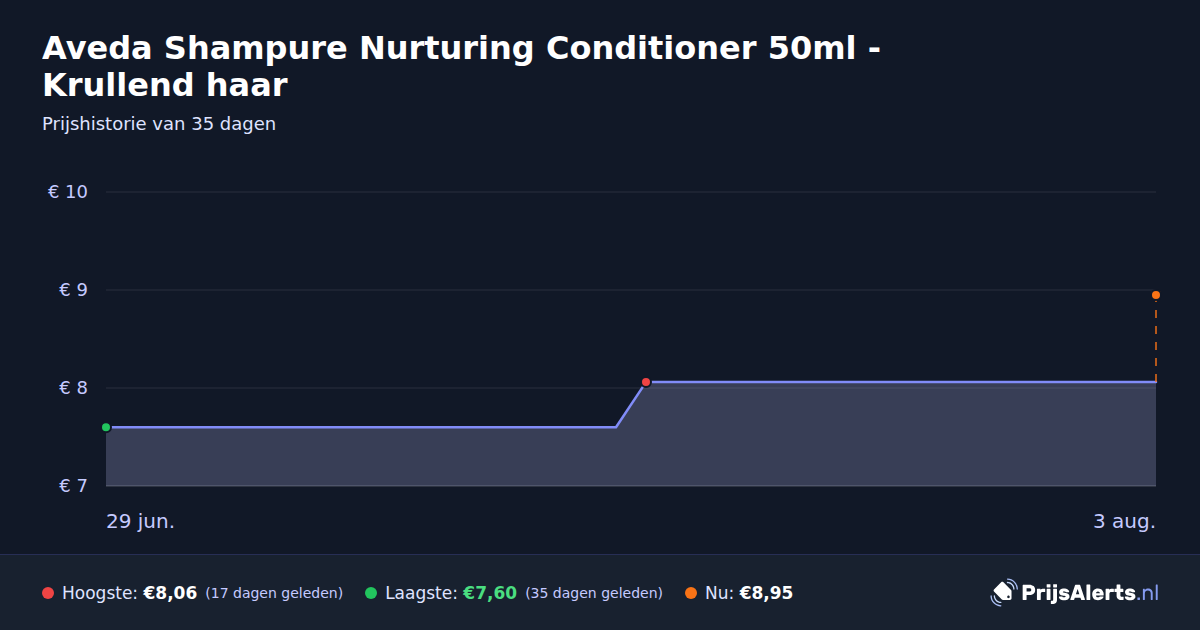1200x630 pixels.
Task: Select the green Laagste legend dot
Action: (x=371, y=593)
